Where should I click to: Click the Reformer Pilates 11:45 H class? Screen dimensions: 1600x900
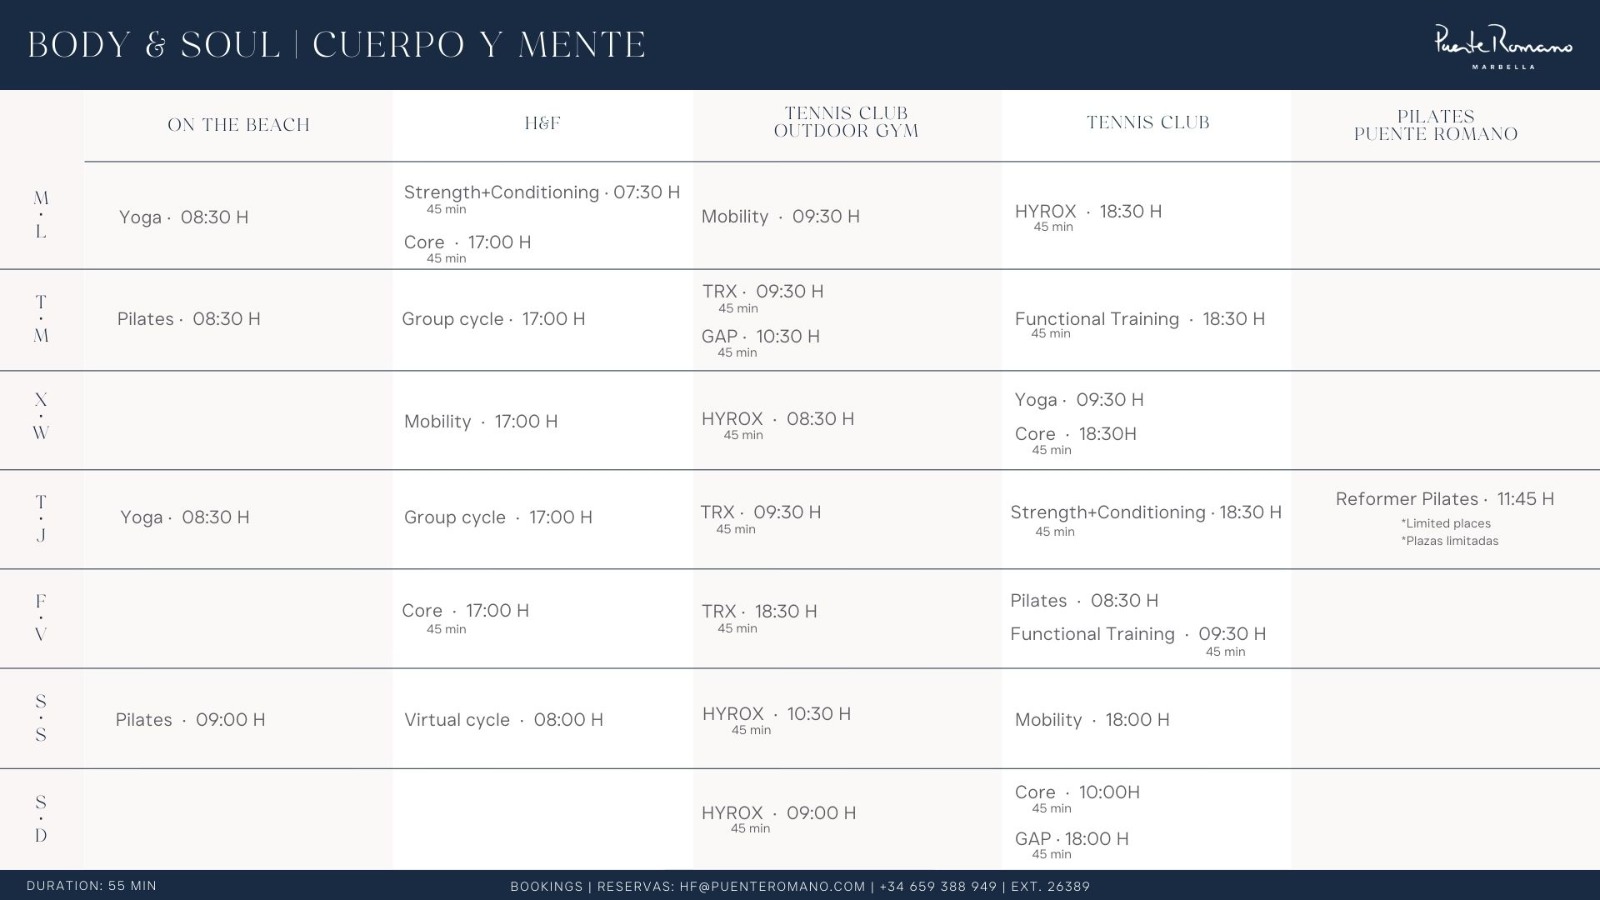pos(1444,499)
